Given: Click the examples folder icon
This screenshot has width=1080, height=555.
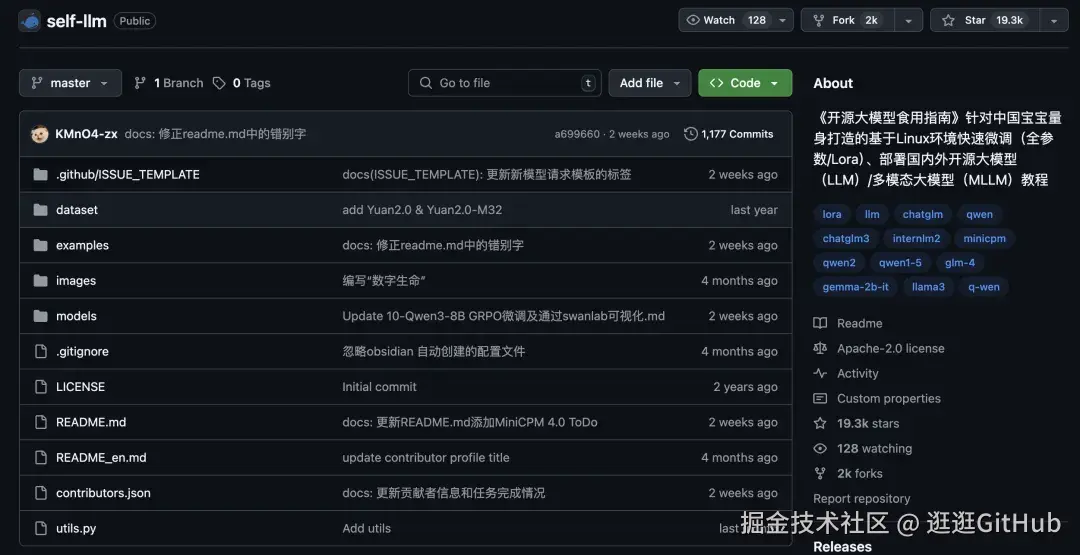Looking at the screenshot, I should click(41, 245).
